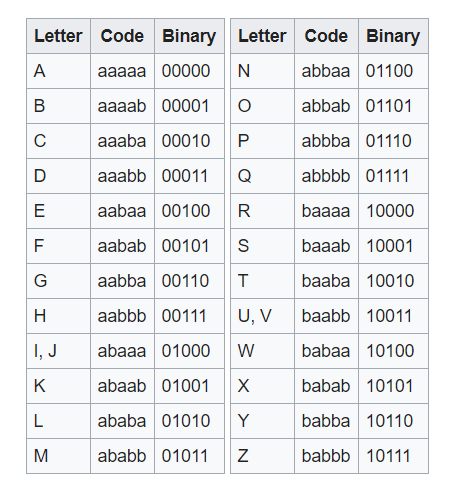Viewport: 462px width, 497px height.
Task: Click binary value 10010 for T
Action: click(393, 281)
